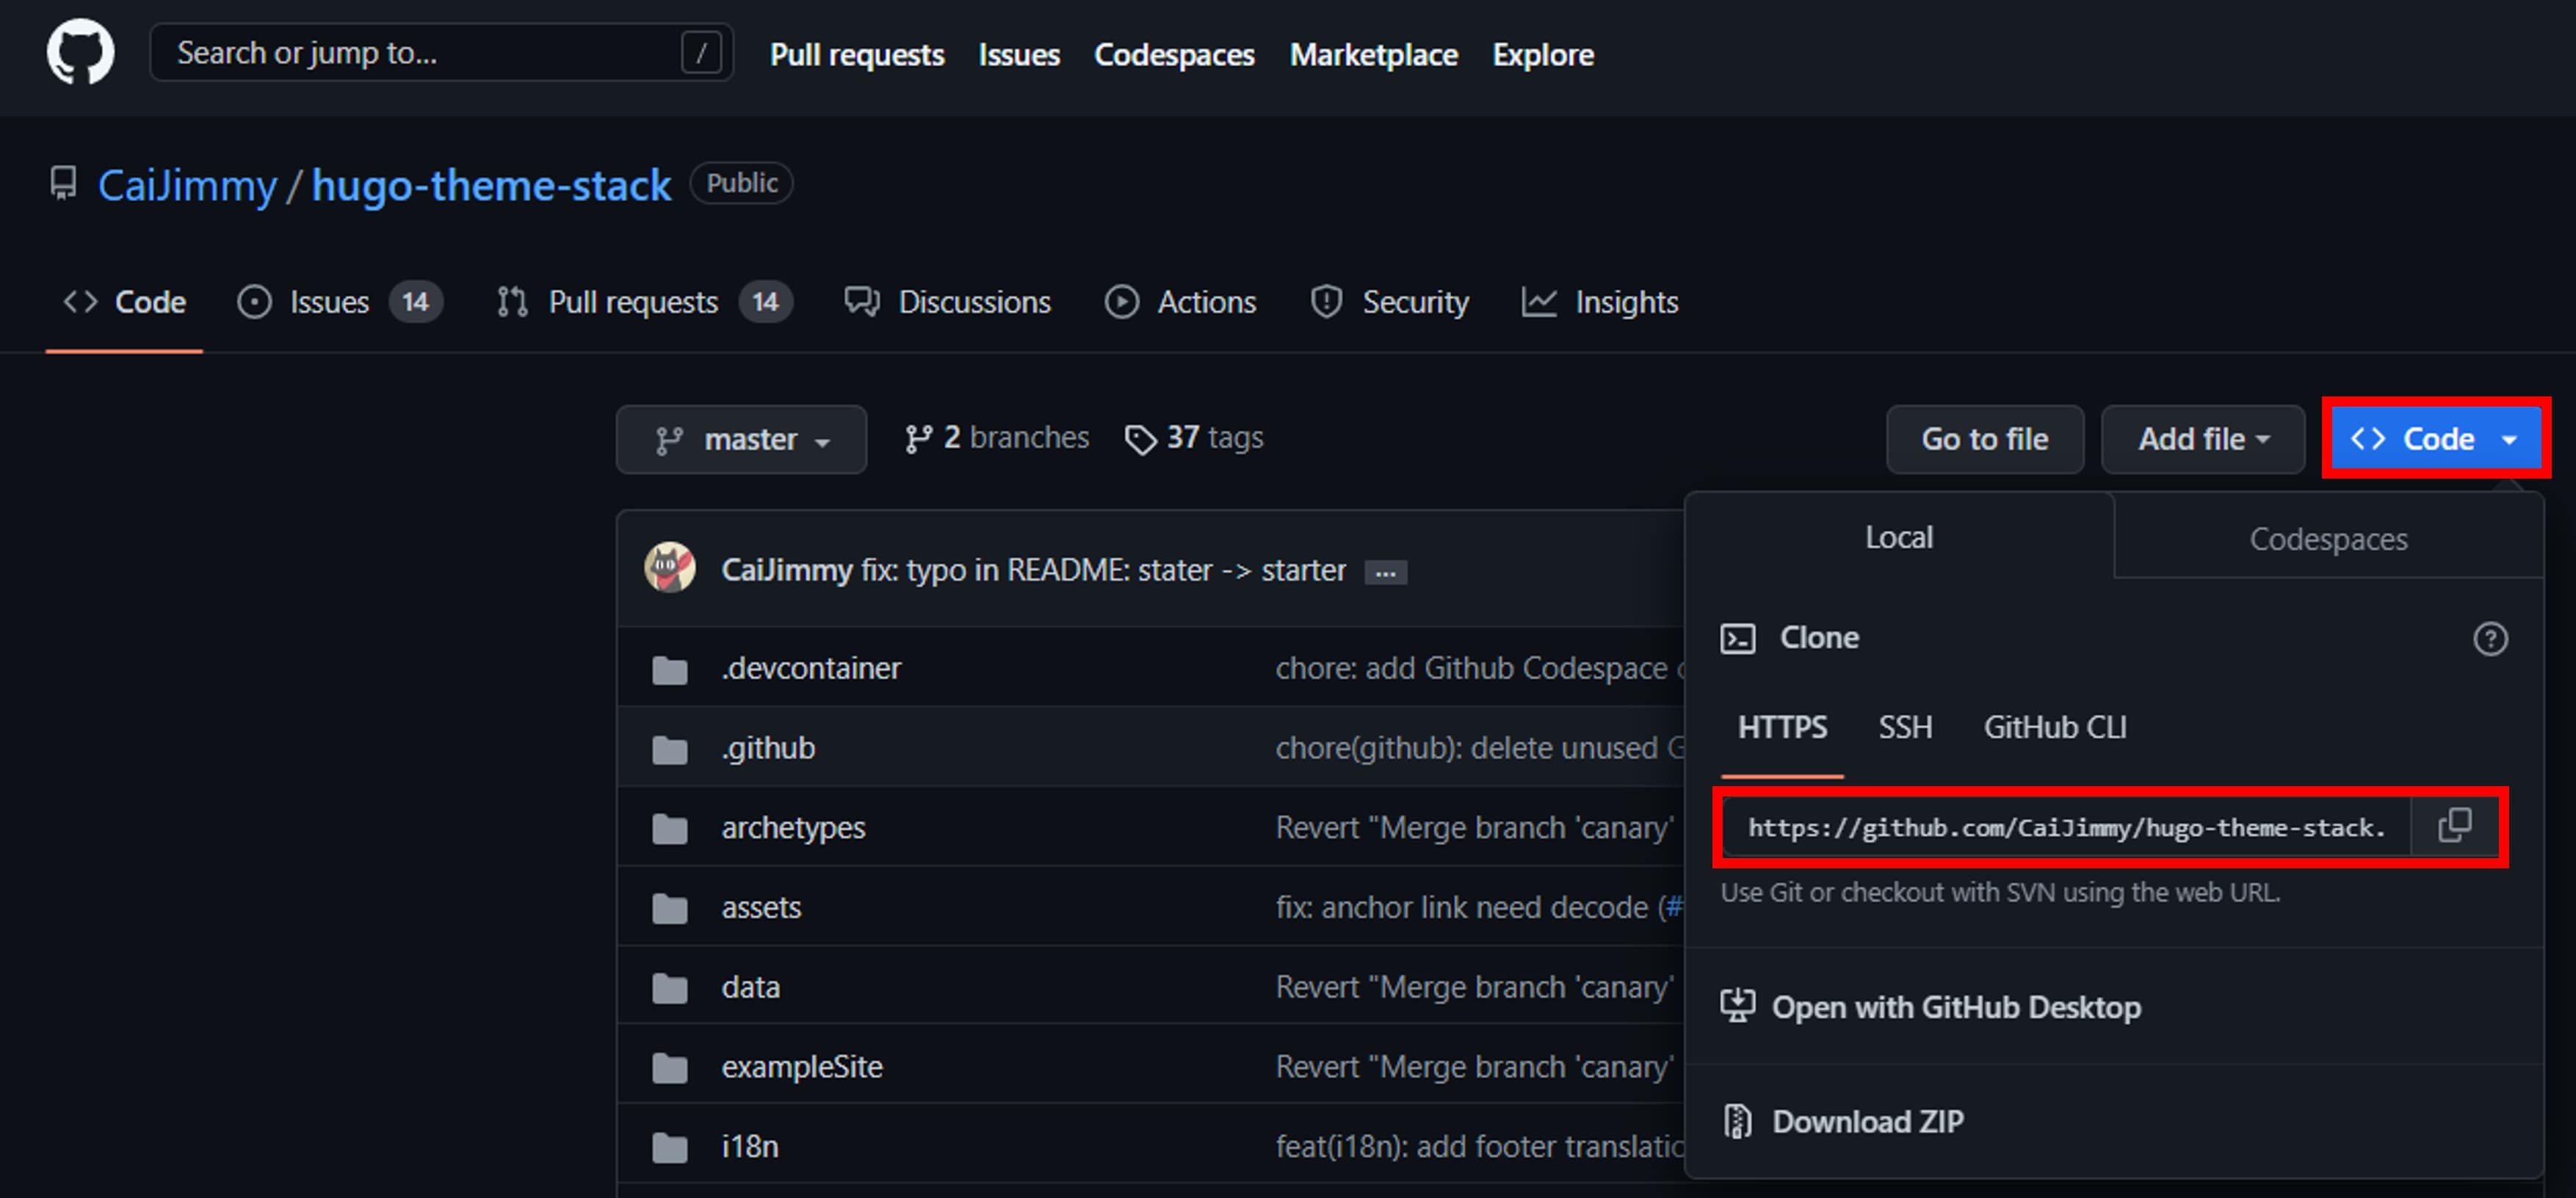The image size is (2576, 1198).
Task: Click the Security shield icon
Action: pos(1326,302)
